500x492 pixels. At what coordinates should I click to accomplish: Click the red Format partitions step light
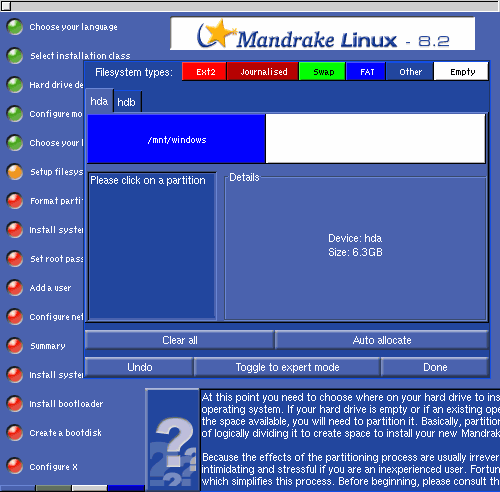15,201
